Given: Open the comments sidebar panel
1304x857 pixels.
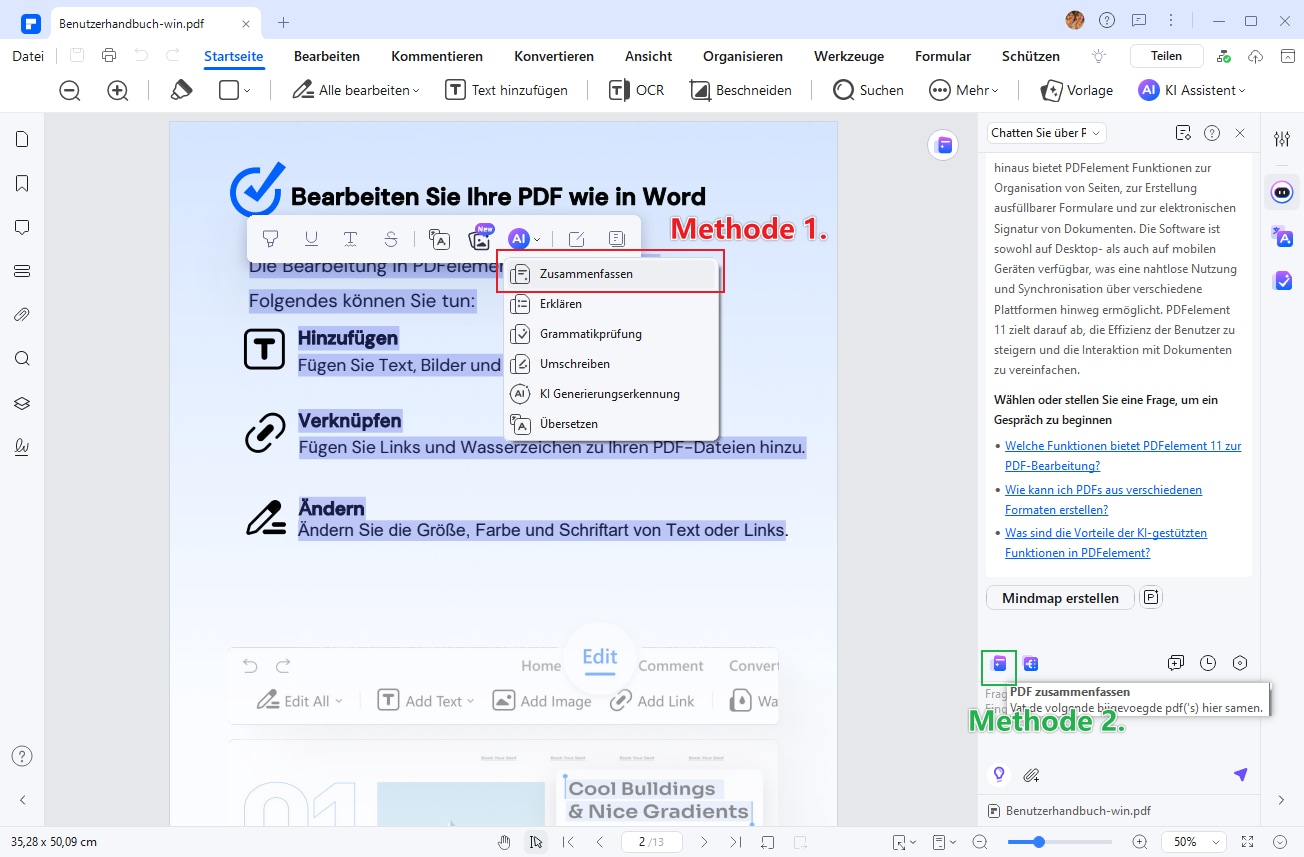Looking at the screenshot, I should point(22,227).
